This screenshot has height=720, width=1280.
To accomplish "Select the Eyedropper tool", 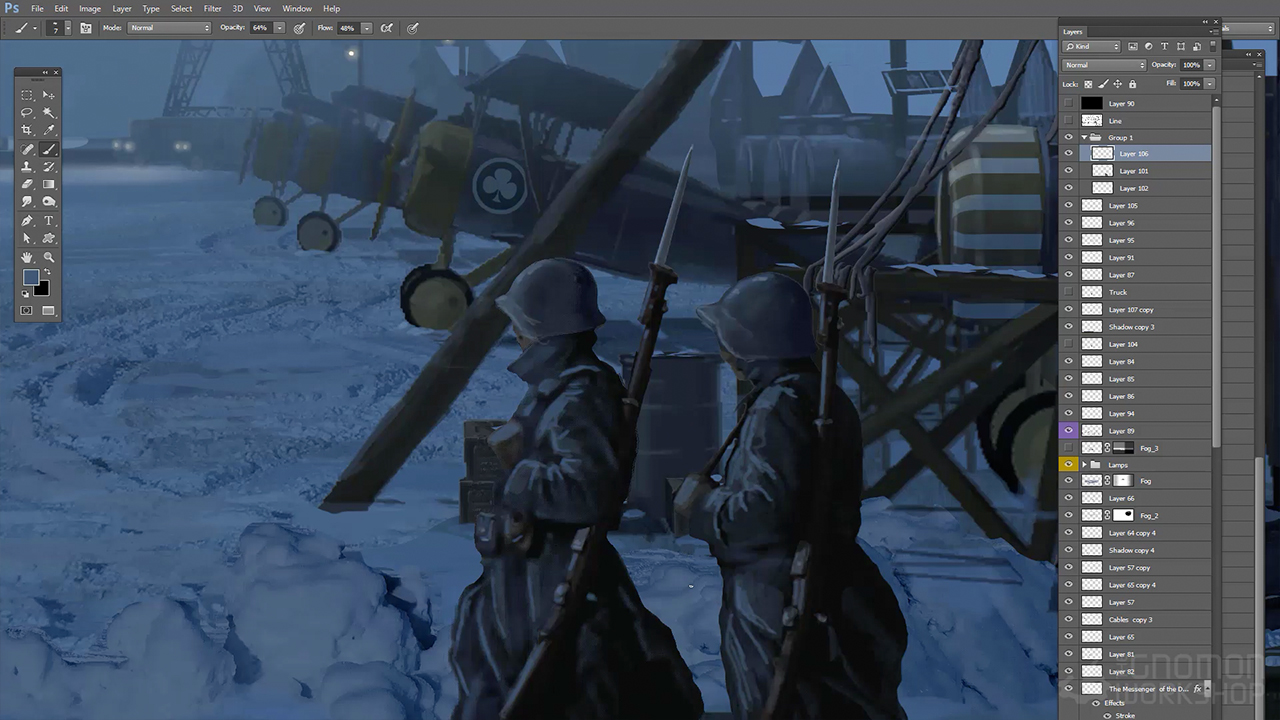I will point(49,131).
